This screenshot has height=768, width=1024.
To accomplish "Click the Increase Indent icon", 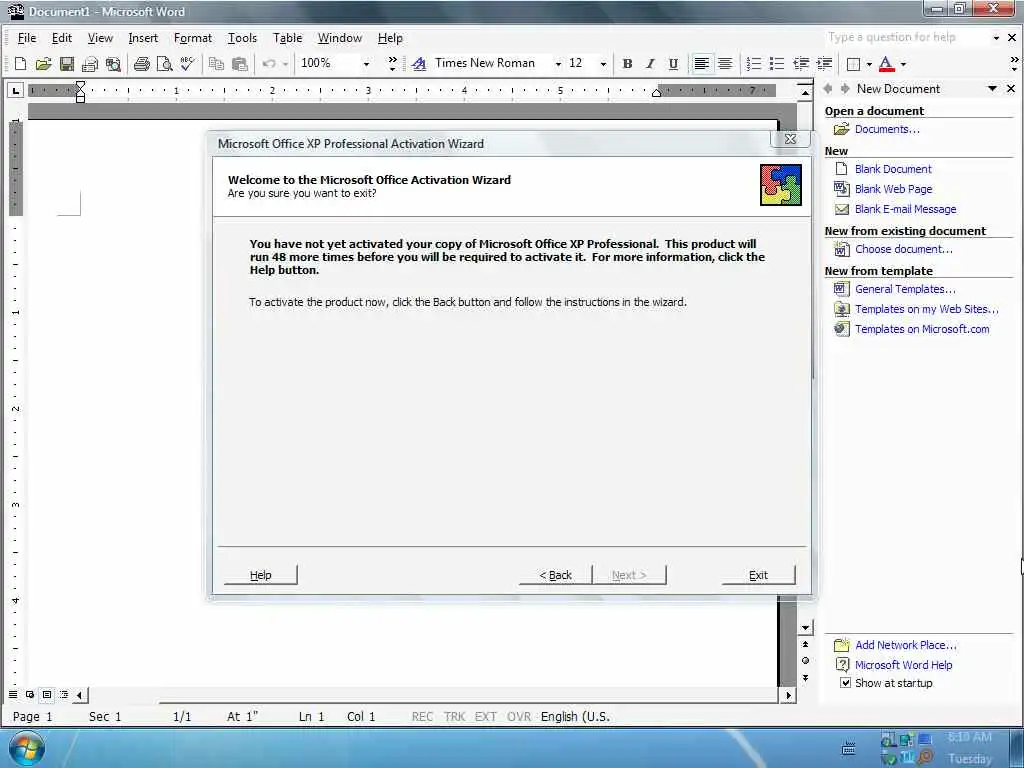I will (x=824, y=63).
